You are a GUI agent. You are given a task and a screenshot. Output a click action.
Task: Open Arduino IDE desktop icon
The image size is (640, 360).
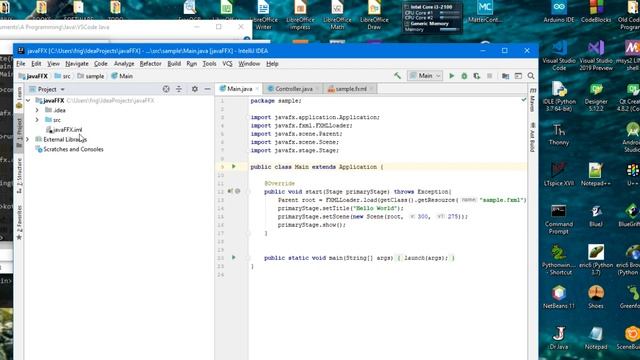click(559, 11)
